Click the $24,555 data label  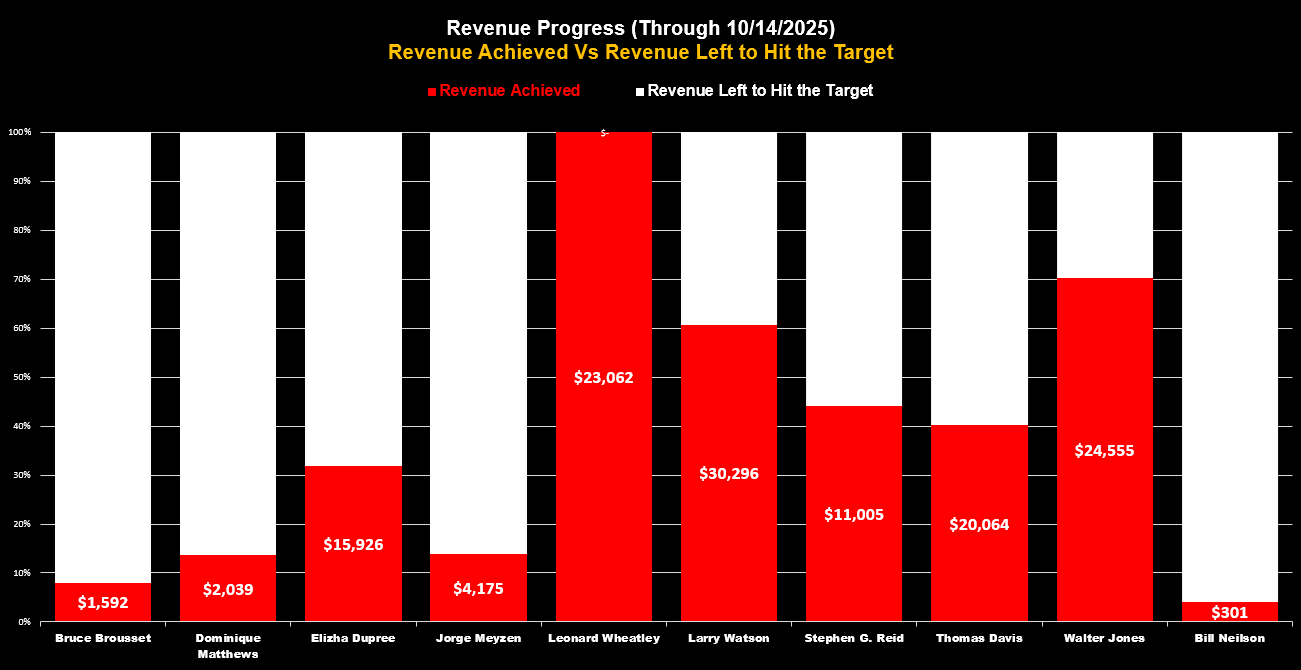point(1104,450)
